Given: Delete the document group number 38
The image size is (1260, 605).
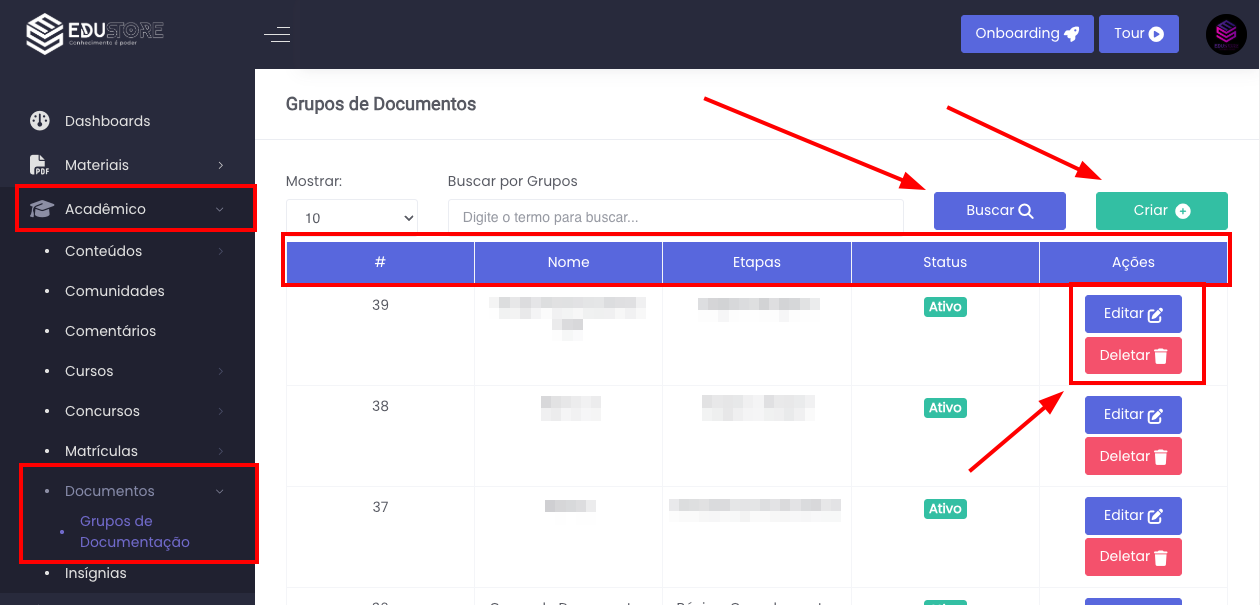Looking at the screenshot, I should click(1133, 456).
